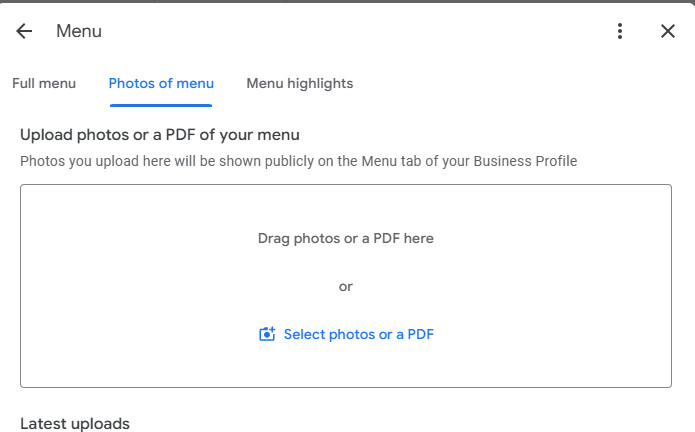This screenshot has height=432, width=695.
Task: Click the camera add-photo icon
Action: [267, 334]
